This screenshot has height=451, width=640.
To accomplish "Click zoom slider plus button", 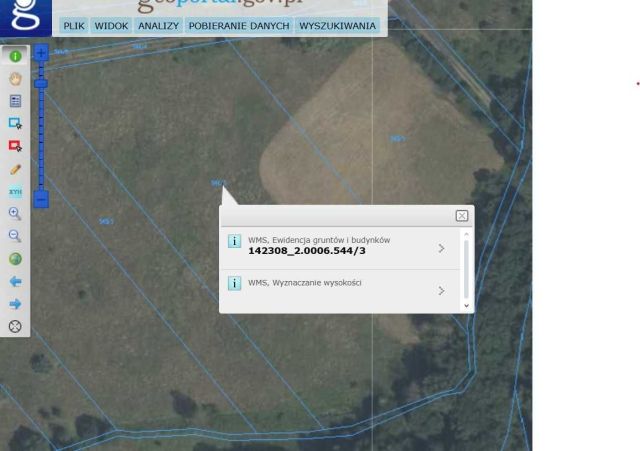I will click(x=41, y=53).
